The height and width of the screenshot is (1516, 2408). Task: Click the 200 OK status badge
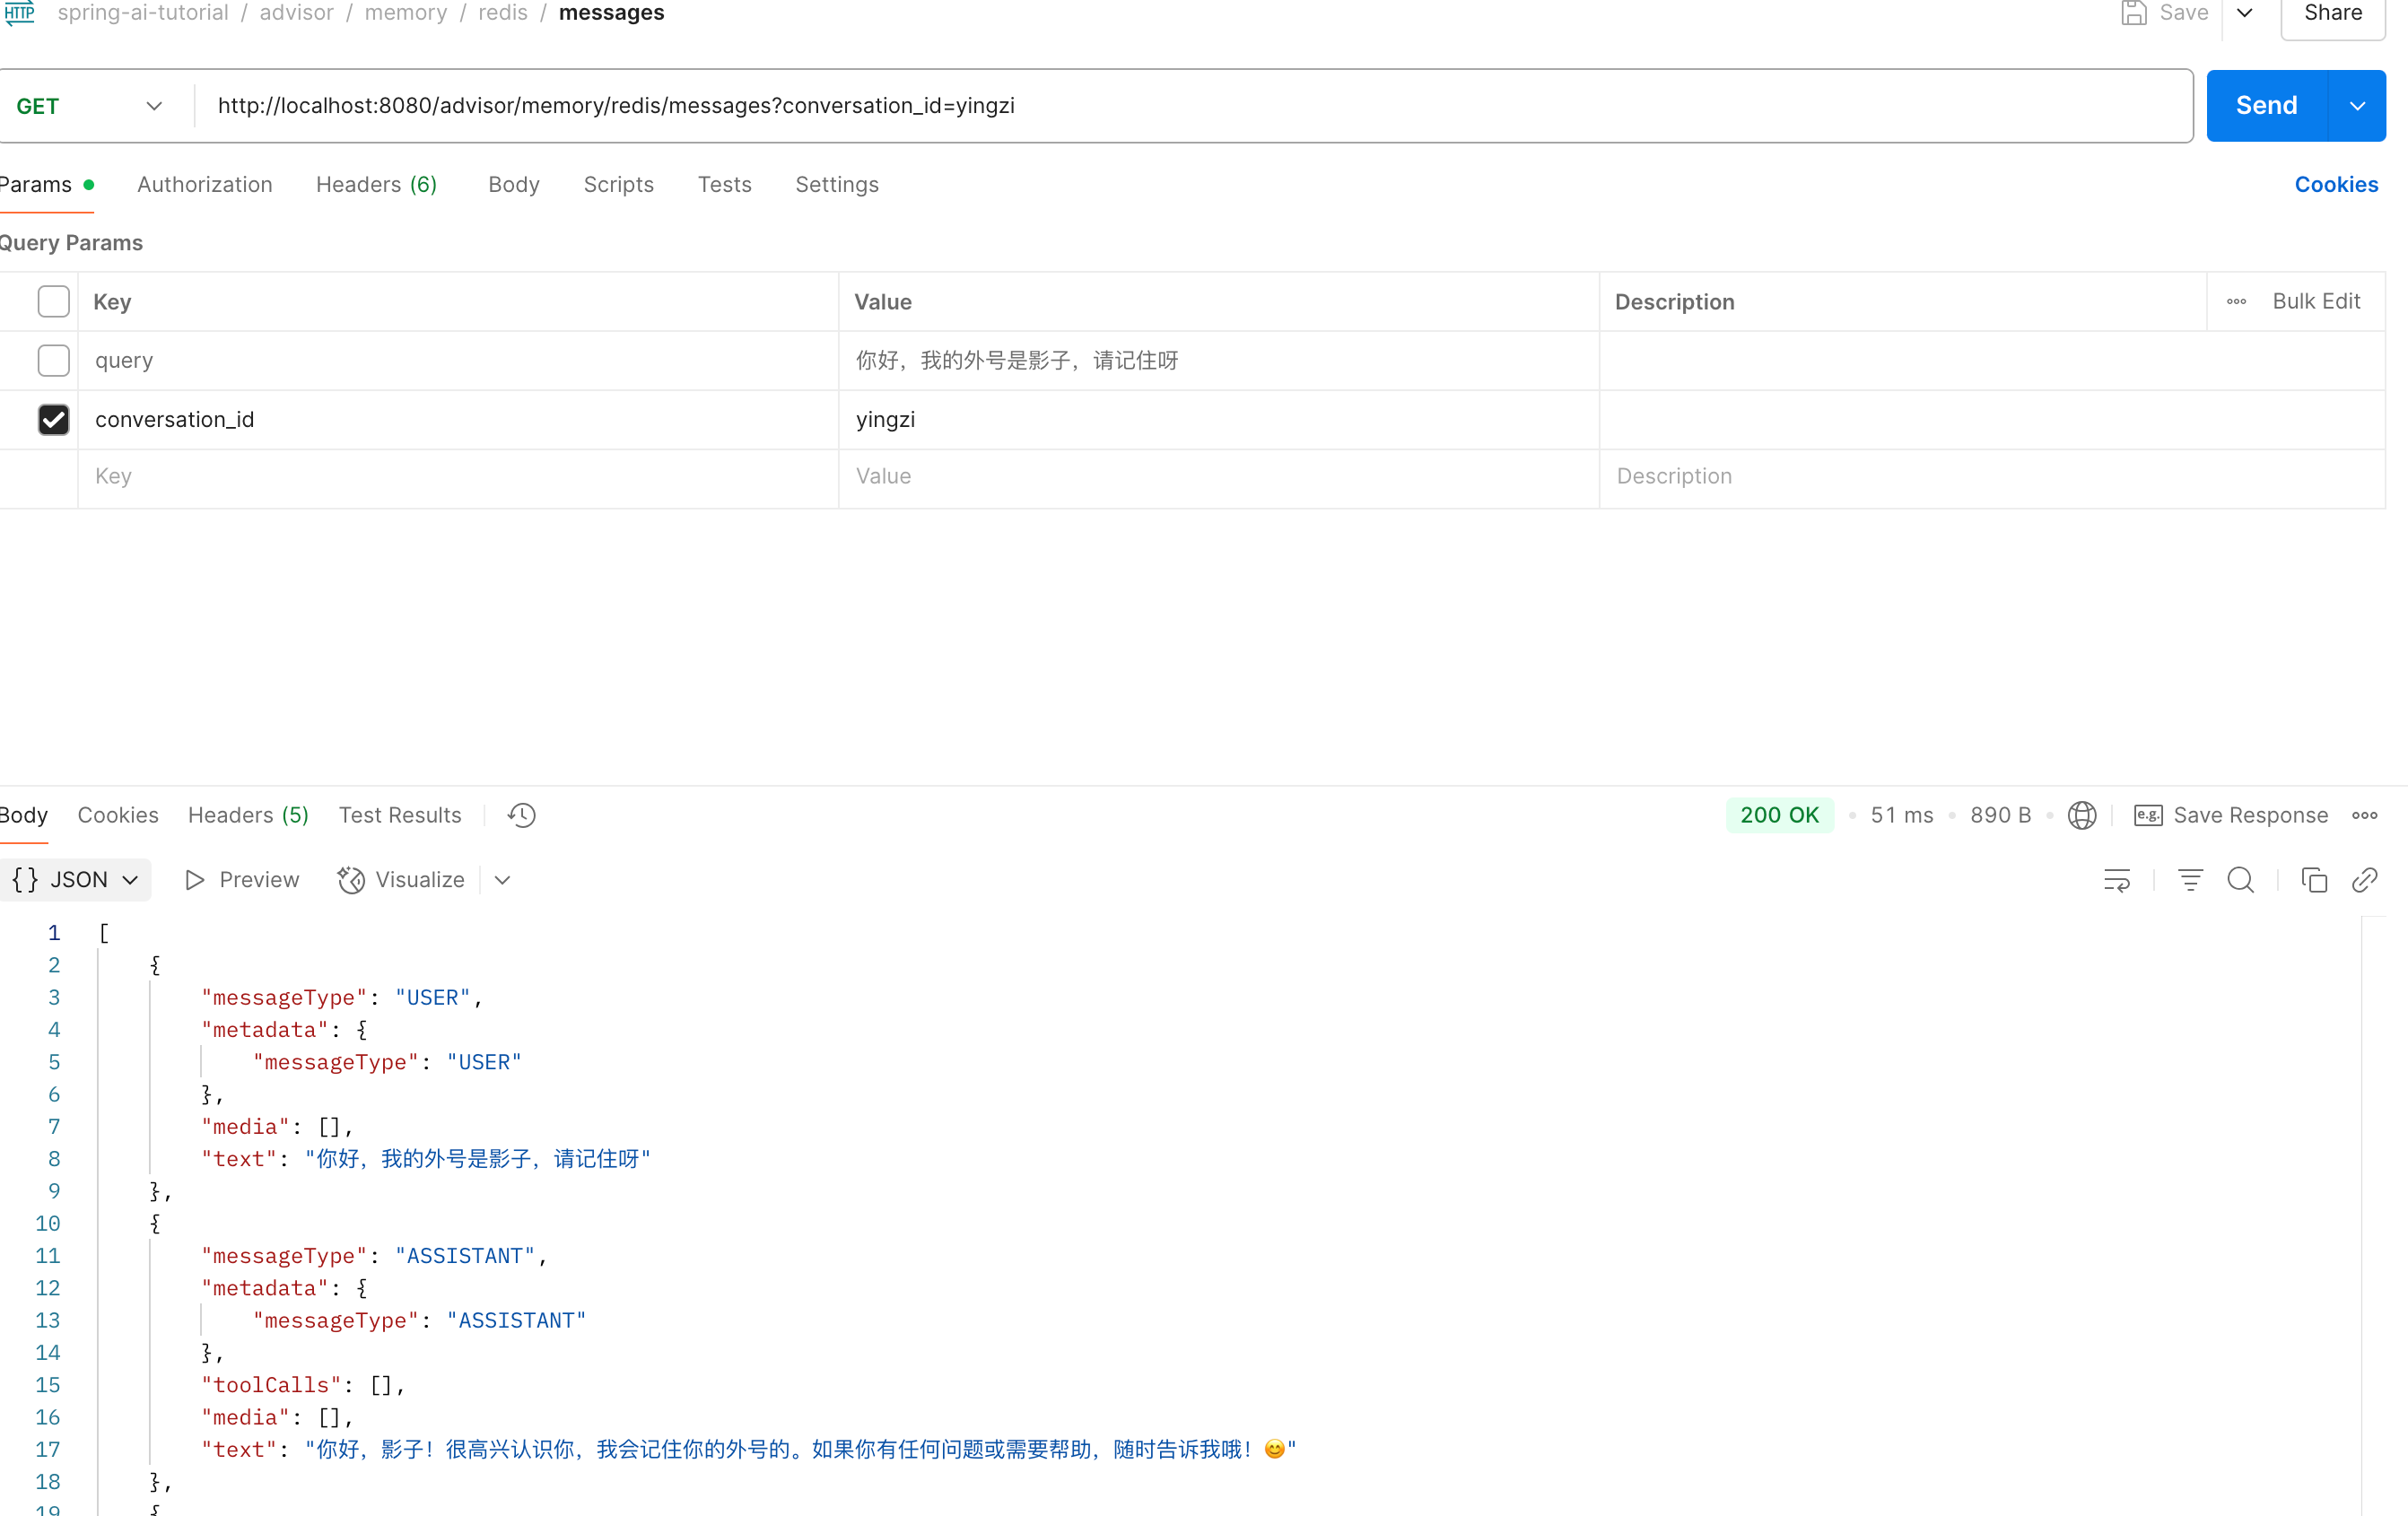[x=1779, y=815]
